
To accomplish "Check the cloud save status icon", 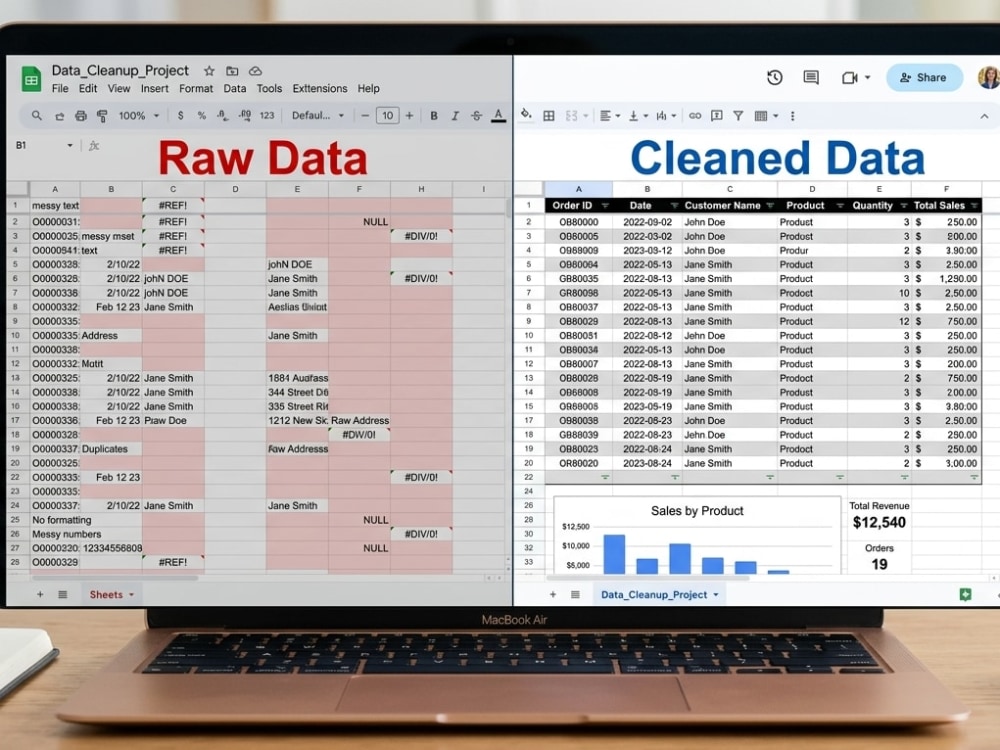I will (255, 71).
